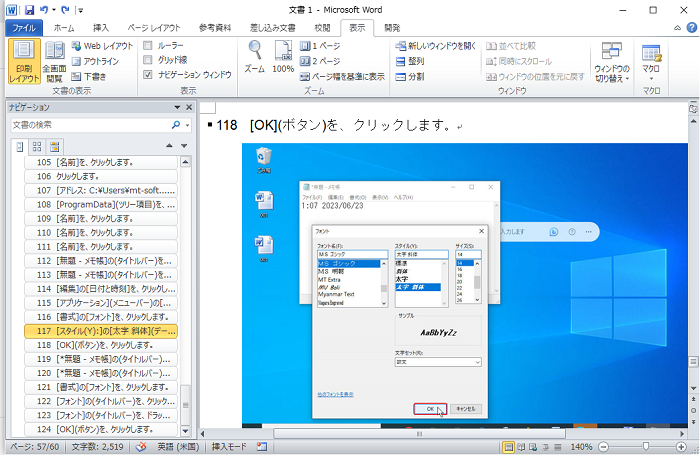Image resolution: width=700 pixels, height=455 pixels.
Task: Go to heading 105 [名前]を、クリックします。
Action: (x=101, y=163)
